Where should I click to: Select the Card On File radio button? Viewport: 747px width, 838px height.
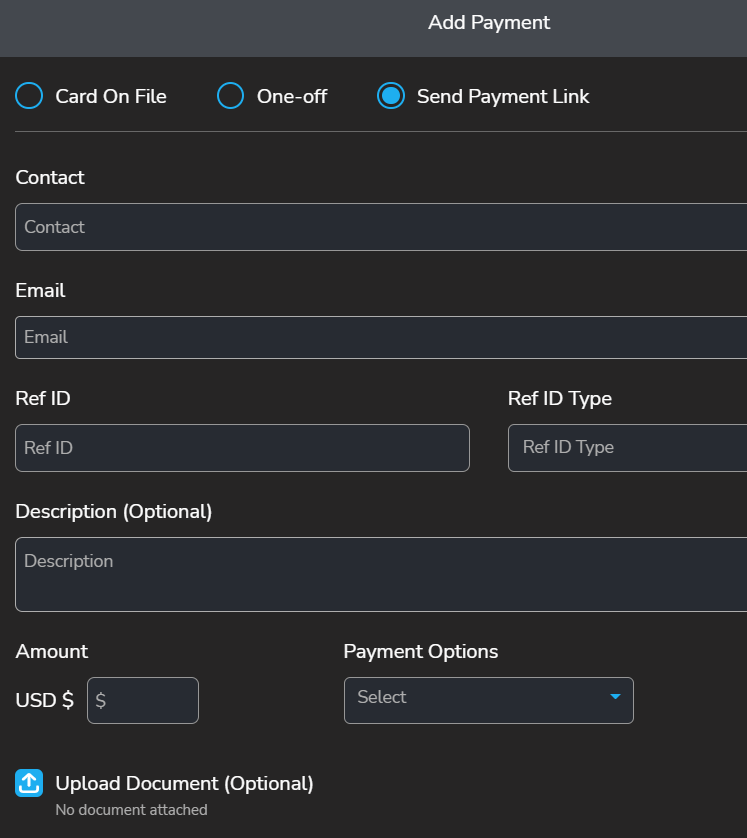pyautogui.click(x=30, y=96)
